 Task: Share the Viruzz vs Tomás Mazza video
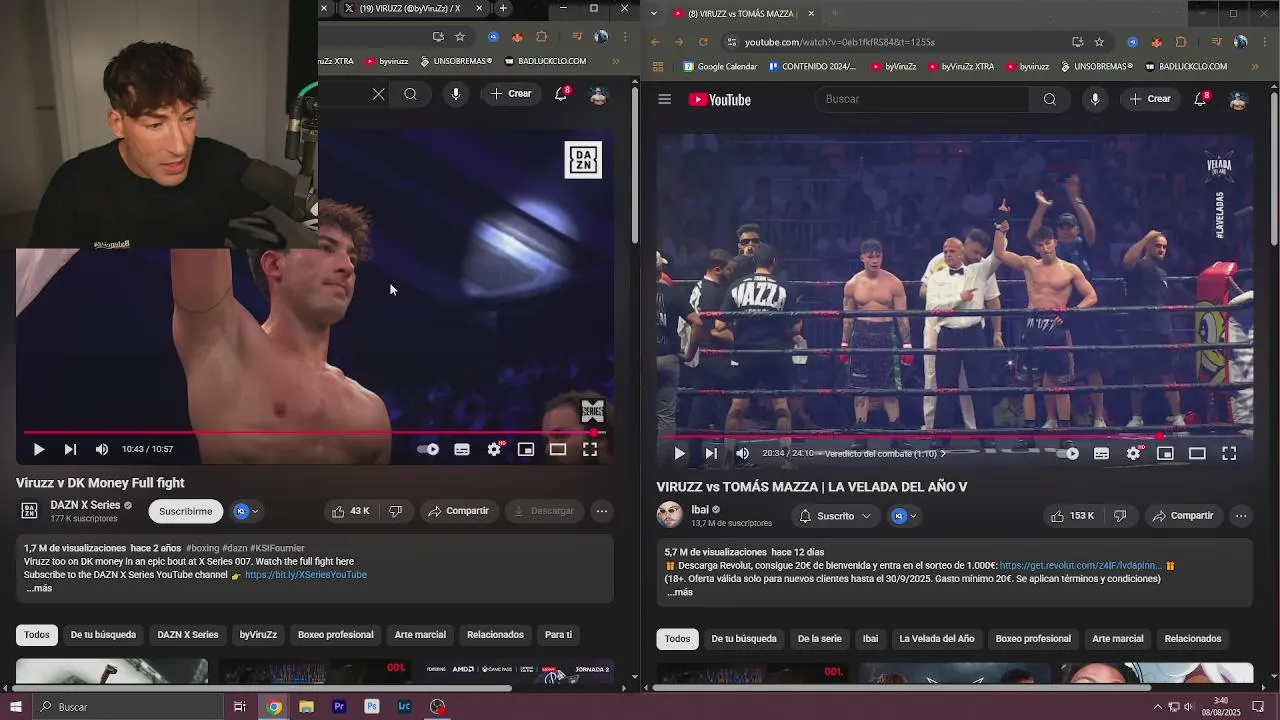point(1183,516)
